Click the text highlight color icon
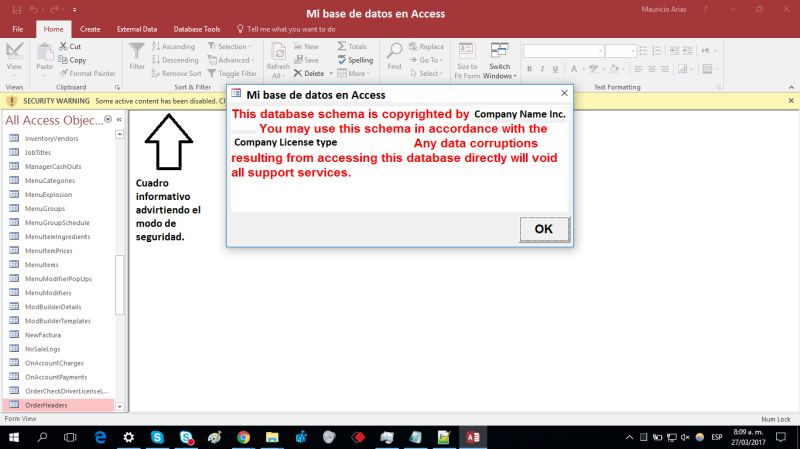800x449 pixels. pos(593,69)
